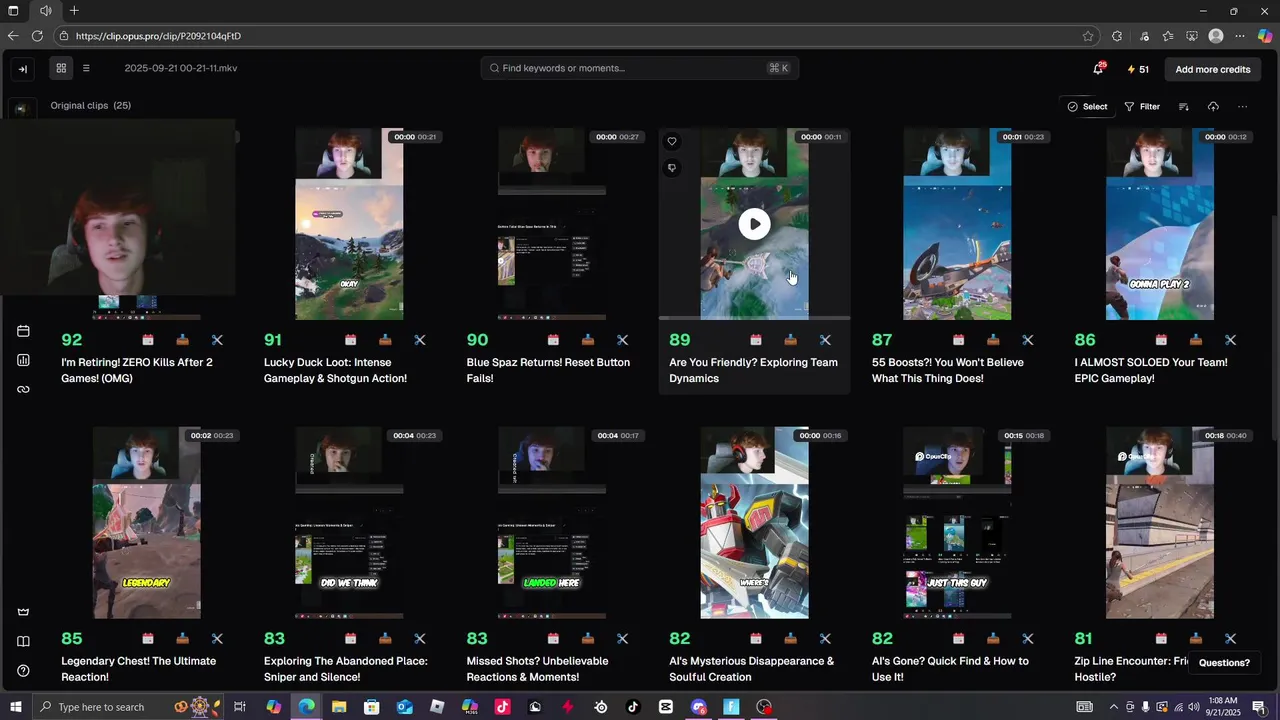
Task: Open the schedule calendar icon for the '89' clip
Action: click(x=756, y=340)
